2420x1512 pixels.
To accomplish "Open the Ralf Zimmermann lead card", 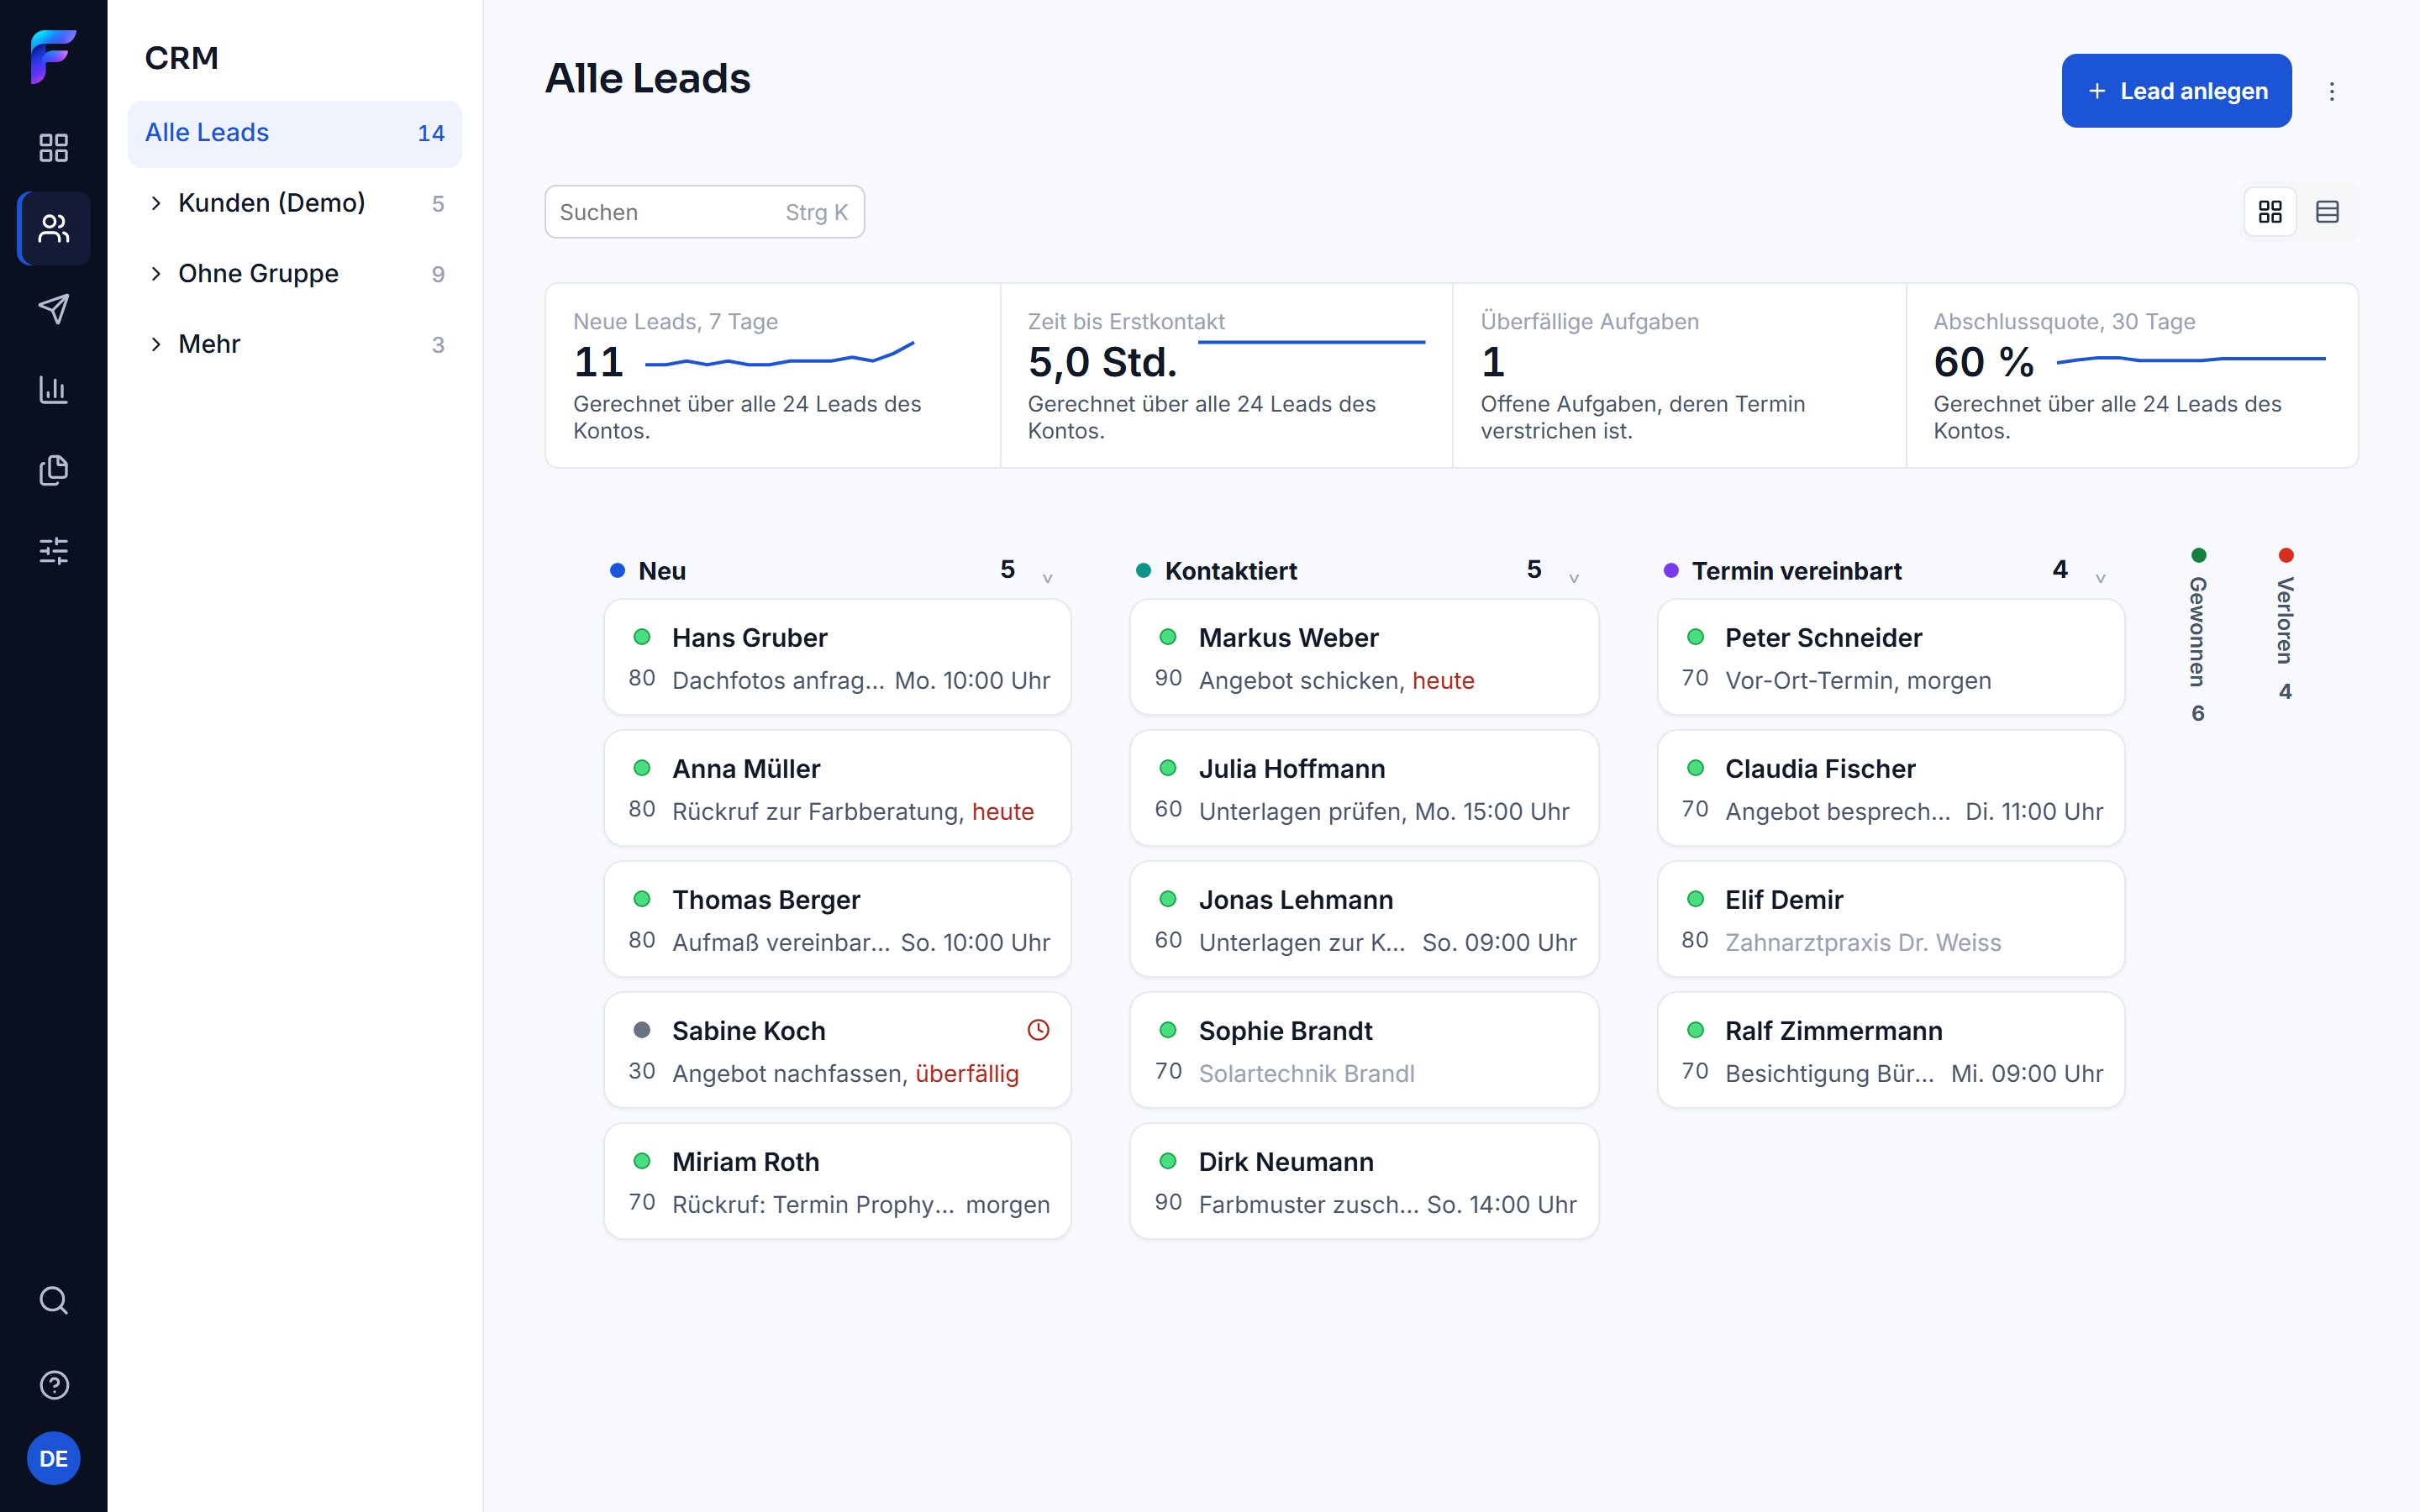I will pyautogui.click(x=1891, y=1050).
